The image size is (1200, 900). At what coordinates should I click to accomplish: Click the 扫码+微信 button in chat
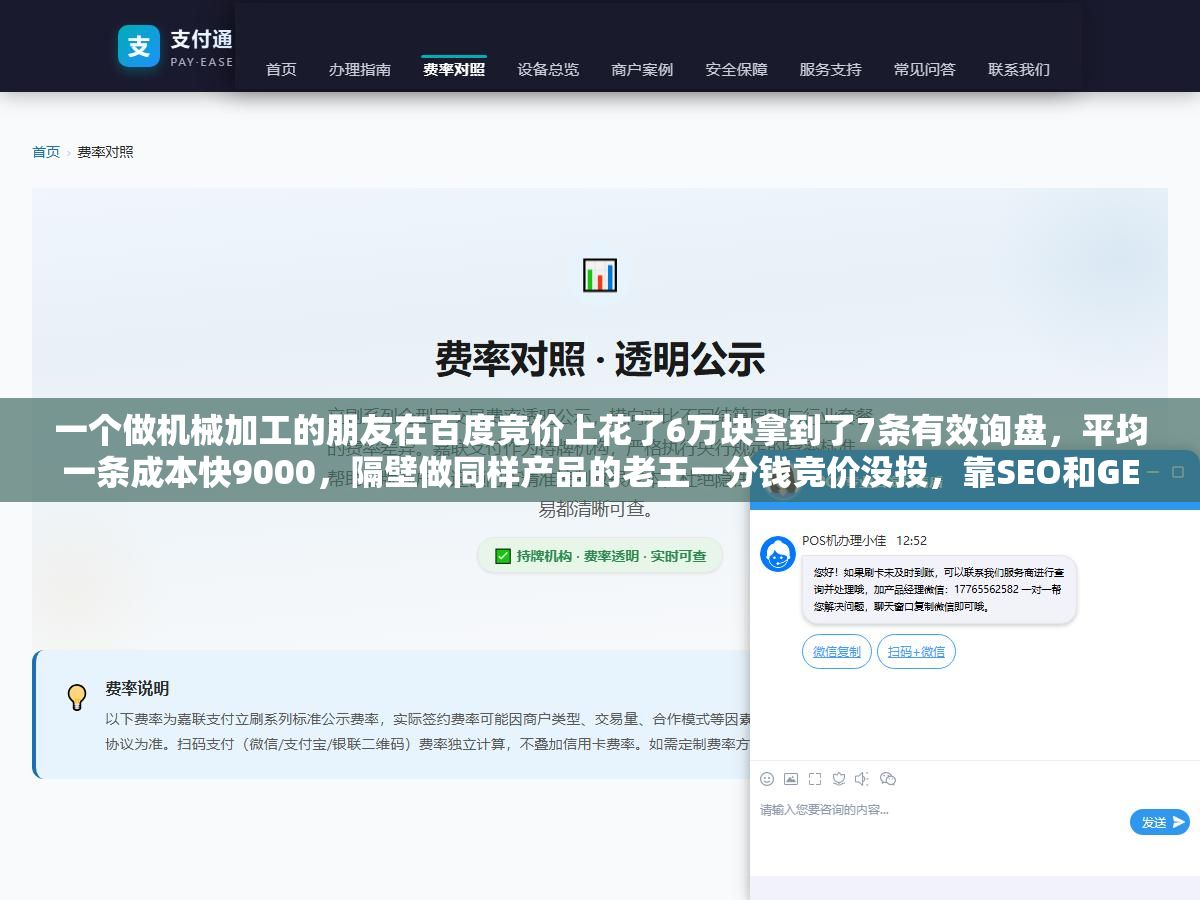[916, 652]
